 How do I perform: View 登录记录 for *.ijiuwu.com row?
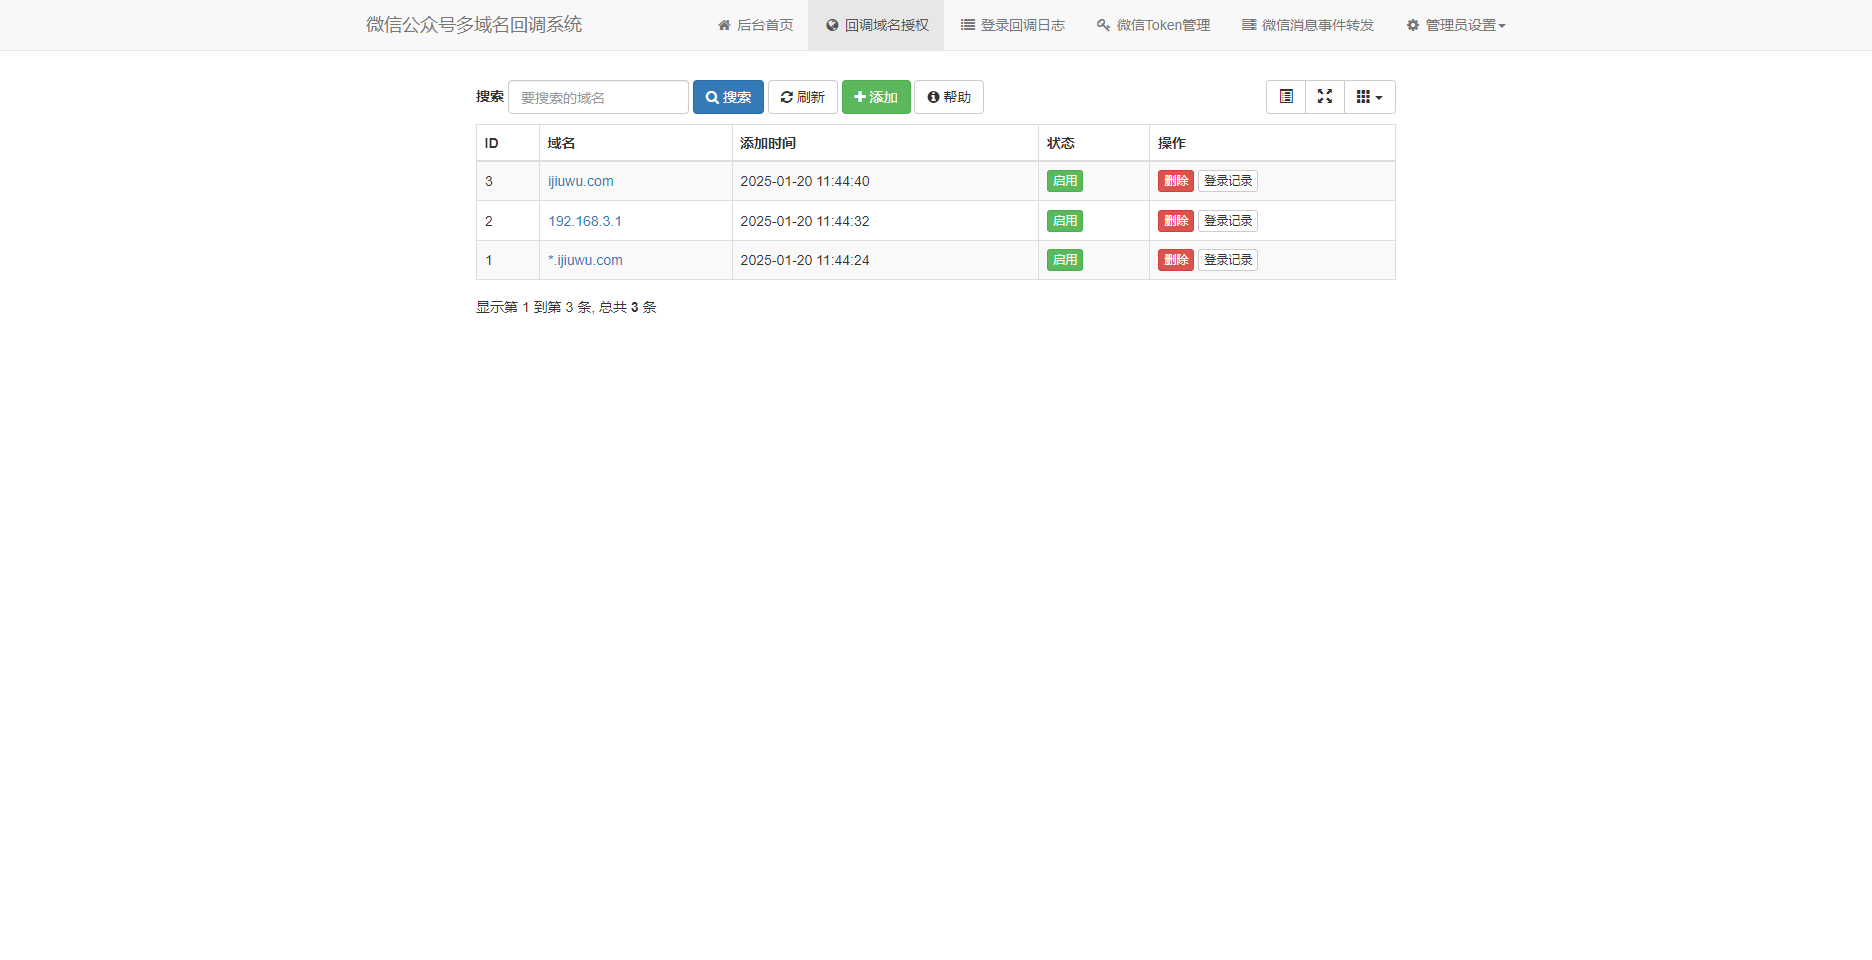tap(1228, 260)
